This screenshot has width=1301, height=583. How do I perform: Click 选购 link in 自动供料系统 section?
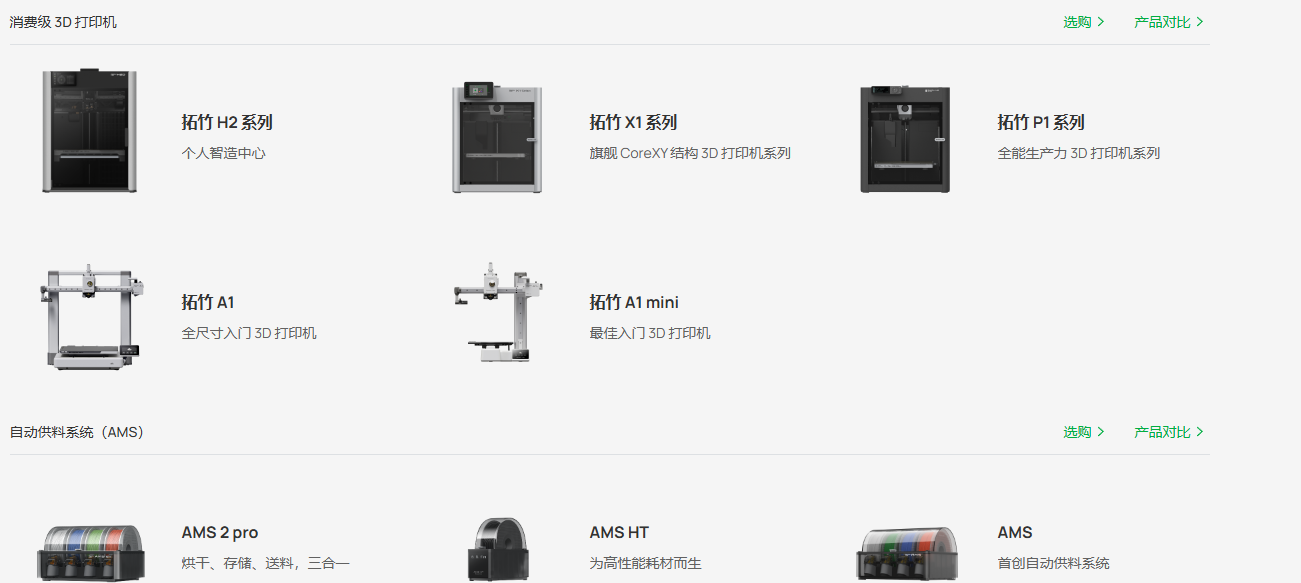click(x=1084, y=432)
